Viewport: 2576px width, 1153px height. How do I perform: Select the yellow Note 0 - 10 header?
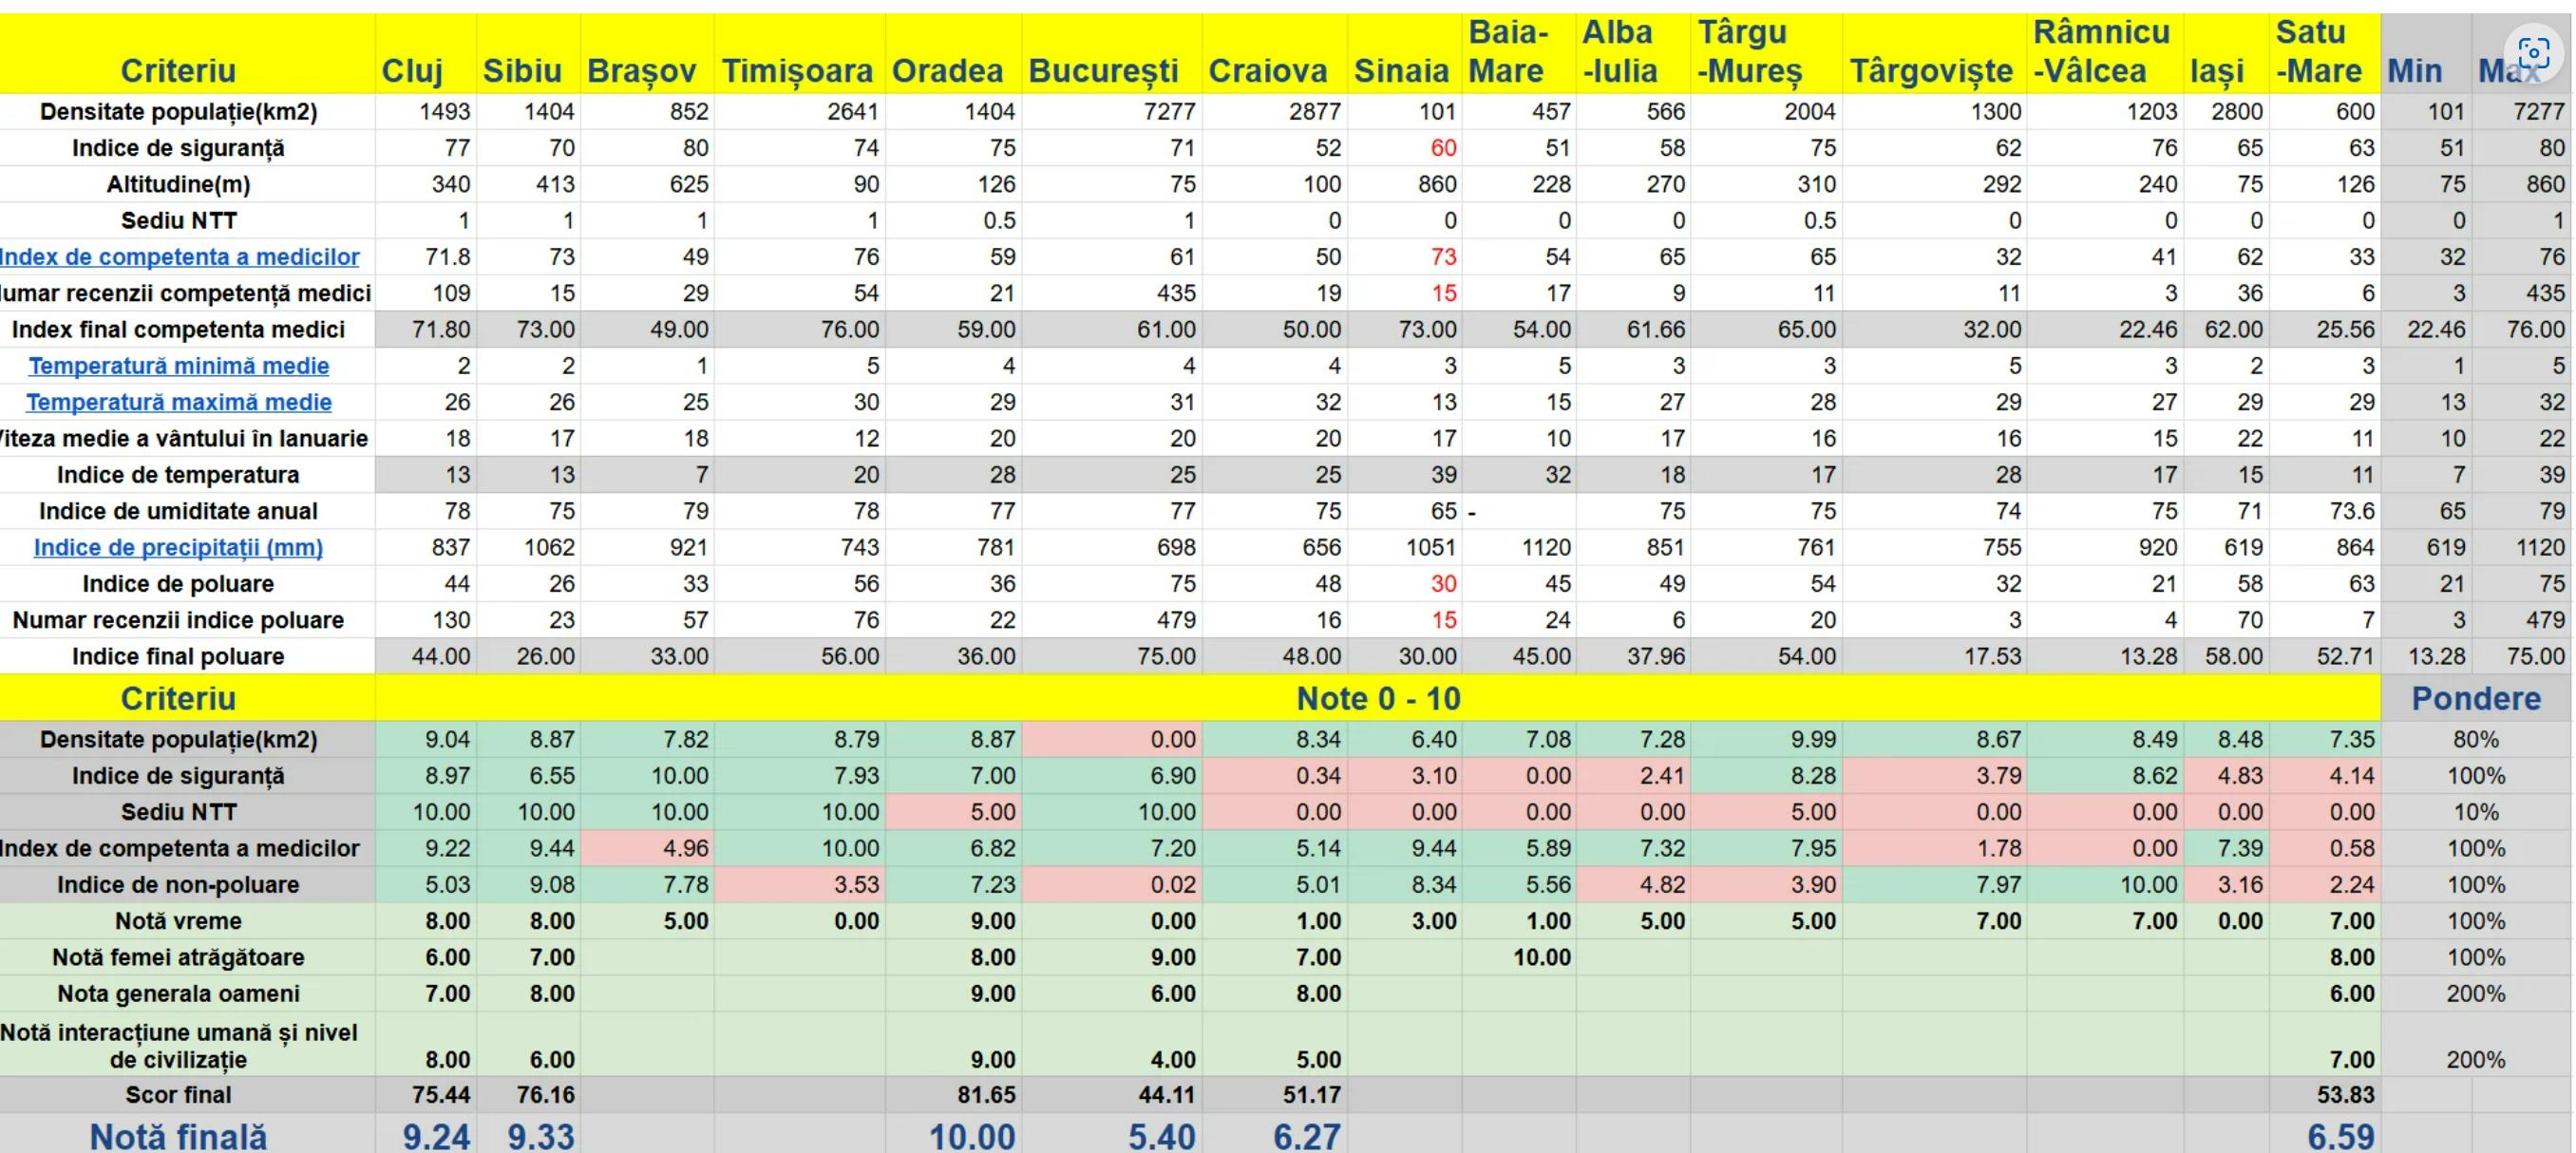(1377, 698)
